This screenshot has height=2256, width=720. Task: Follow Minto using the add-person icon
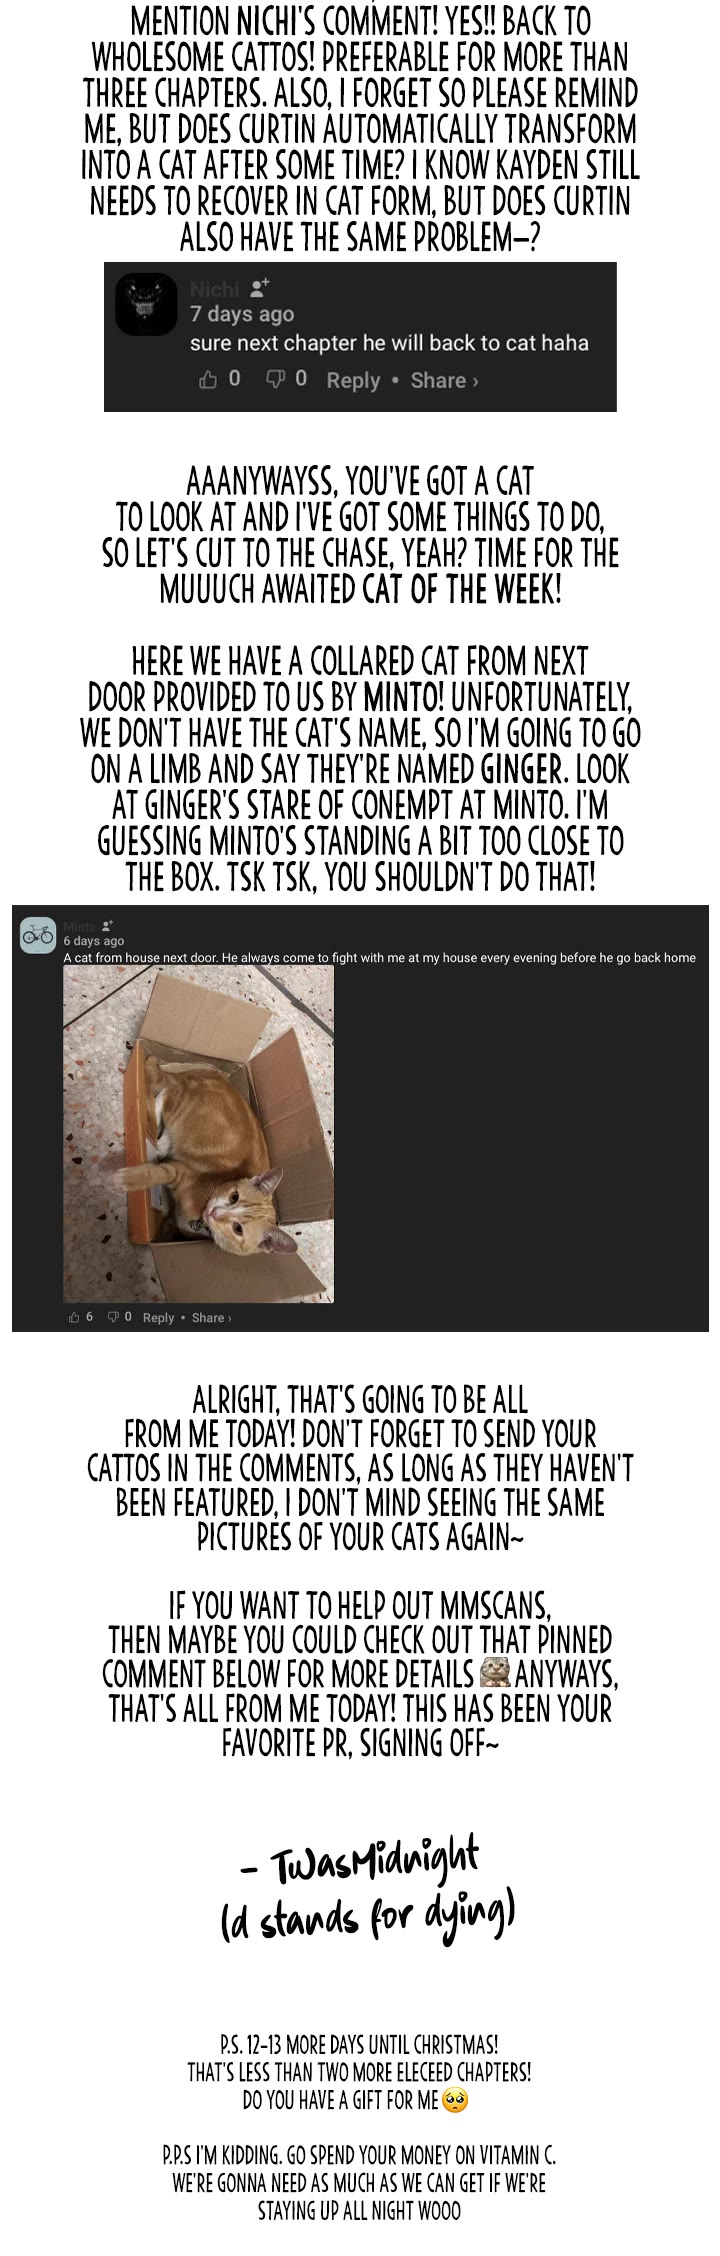click(108, 927)
